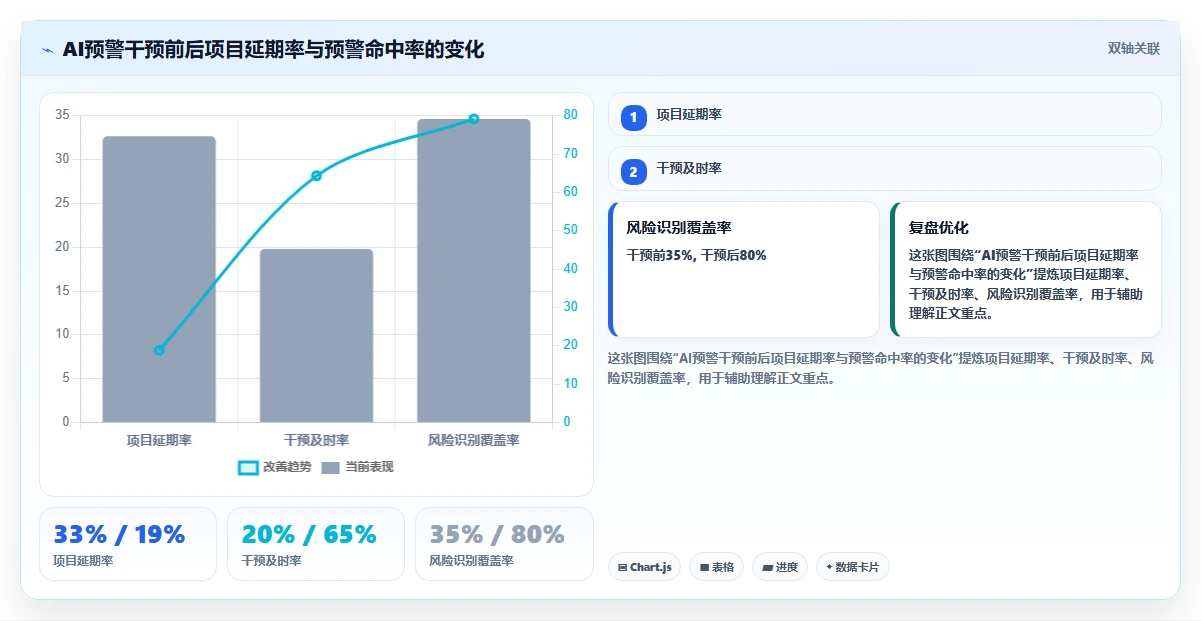1201x621 pixels.
Task: Open the 干预及时率 list item
Action: (x=885, y=170)
